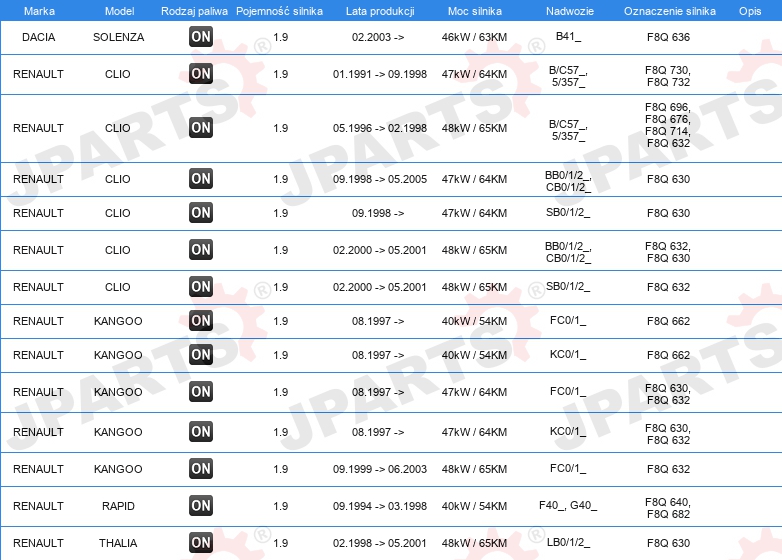Select the F8Q 630 engine cell in the Thalia row
The width and height of the screenshot is (782, 560).
click(668, 543)
